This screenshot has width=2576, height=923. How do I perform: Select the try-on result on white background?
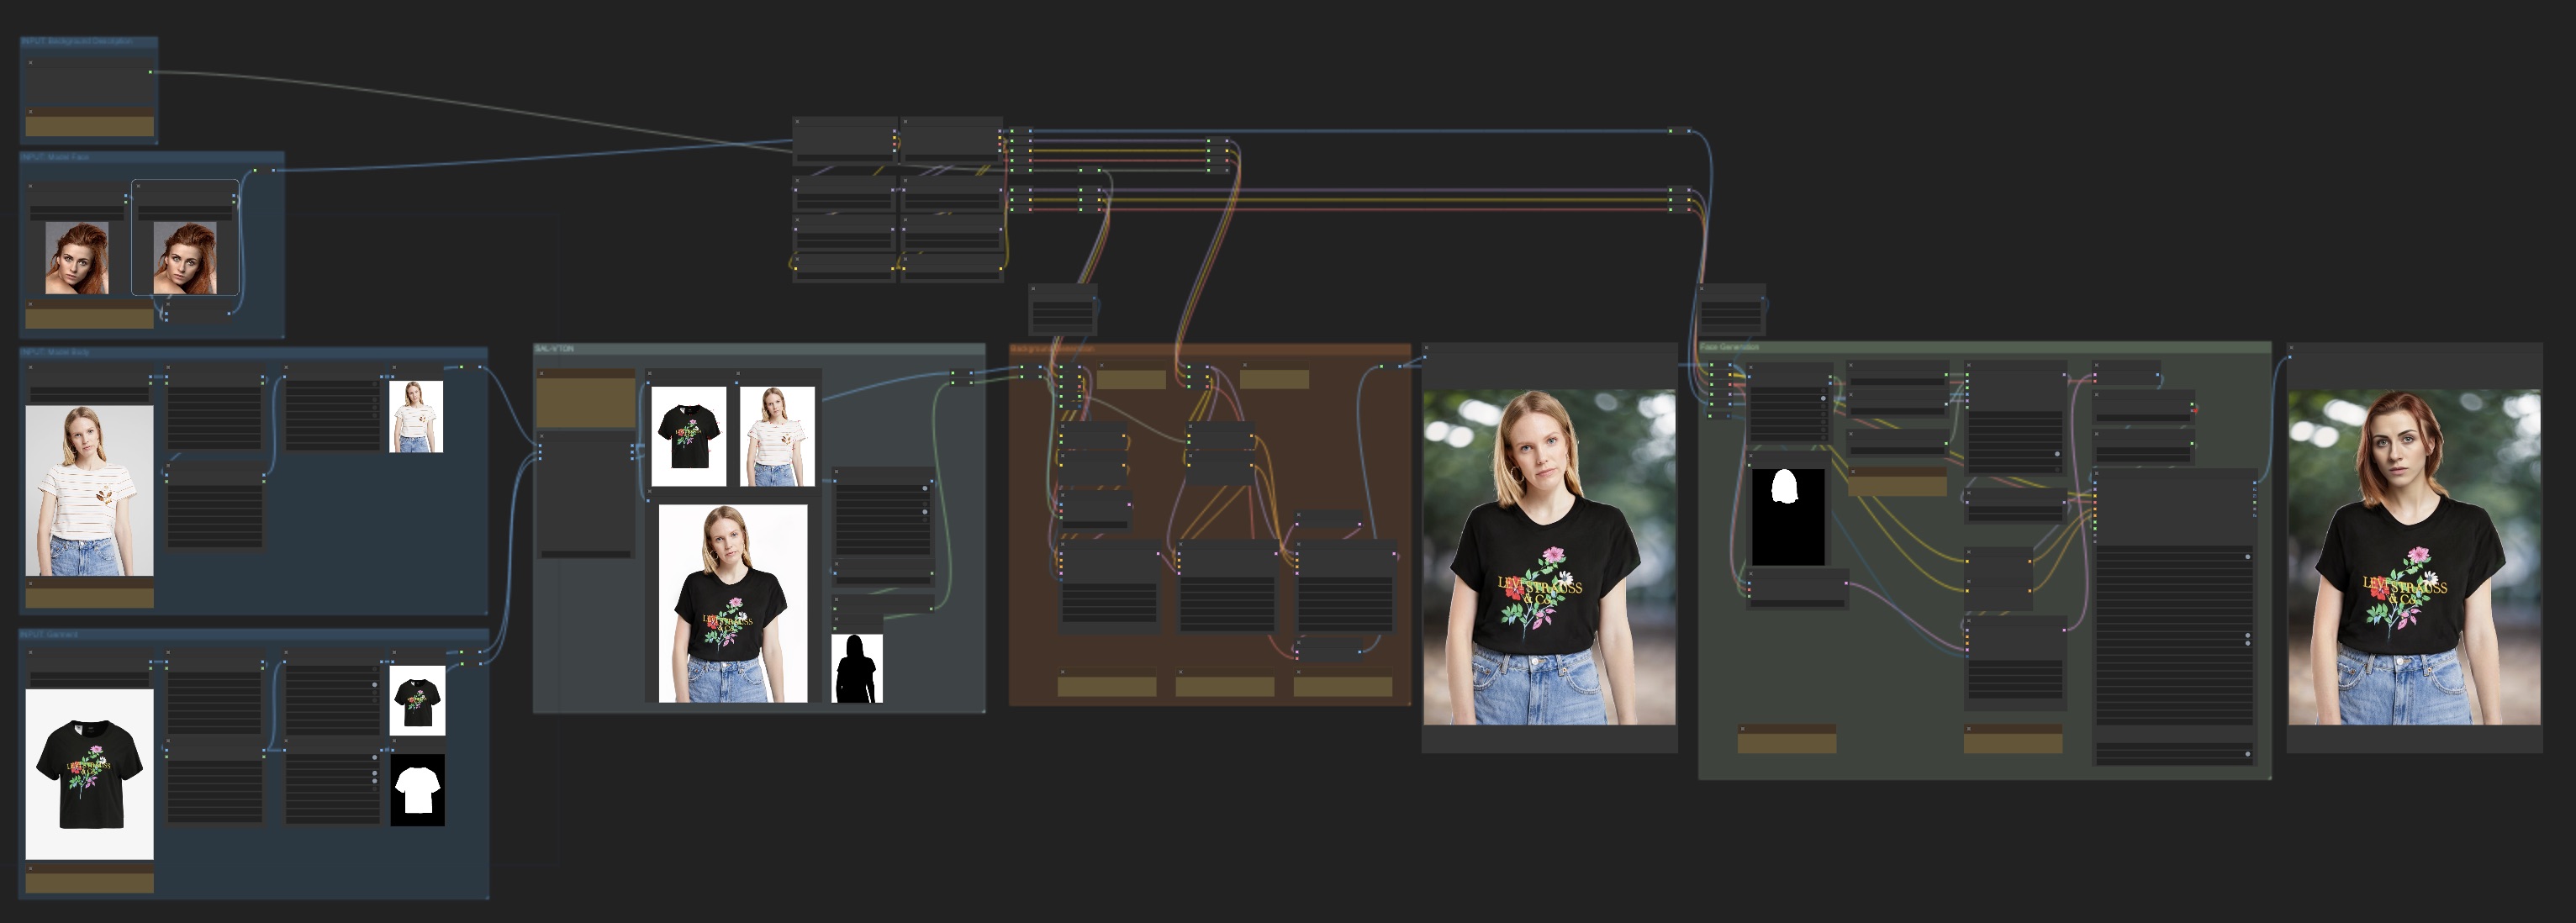click(x=732, y=603)
